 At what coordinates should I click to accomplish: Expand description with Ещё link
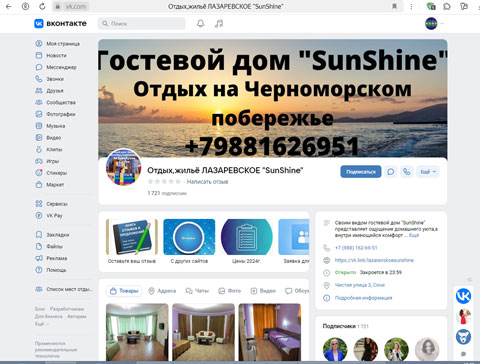pyautogui.click(x=414, y=235)
